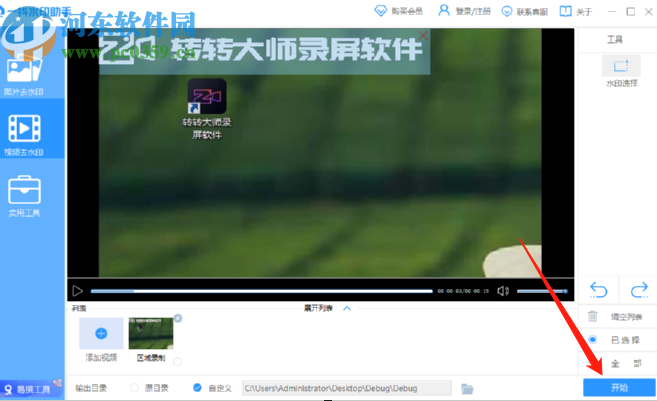Click the 清空列表 trash icon
657x401 pixels.
pyautogui.click(x=592, y=316)
